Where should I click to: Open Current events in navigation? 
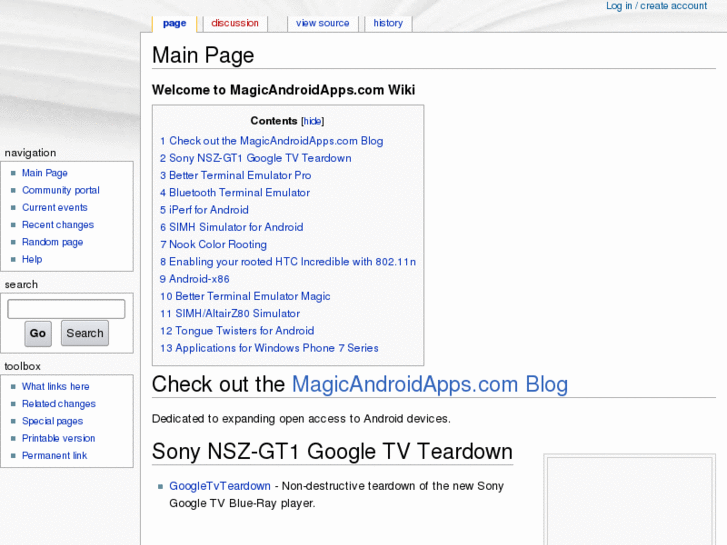55,207
